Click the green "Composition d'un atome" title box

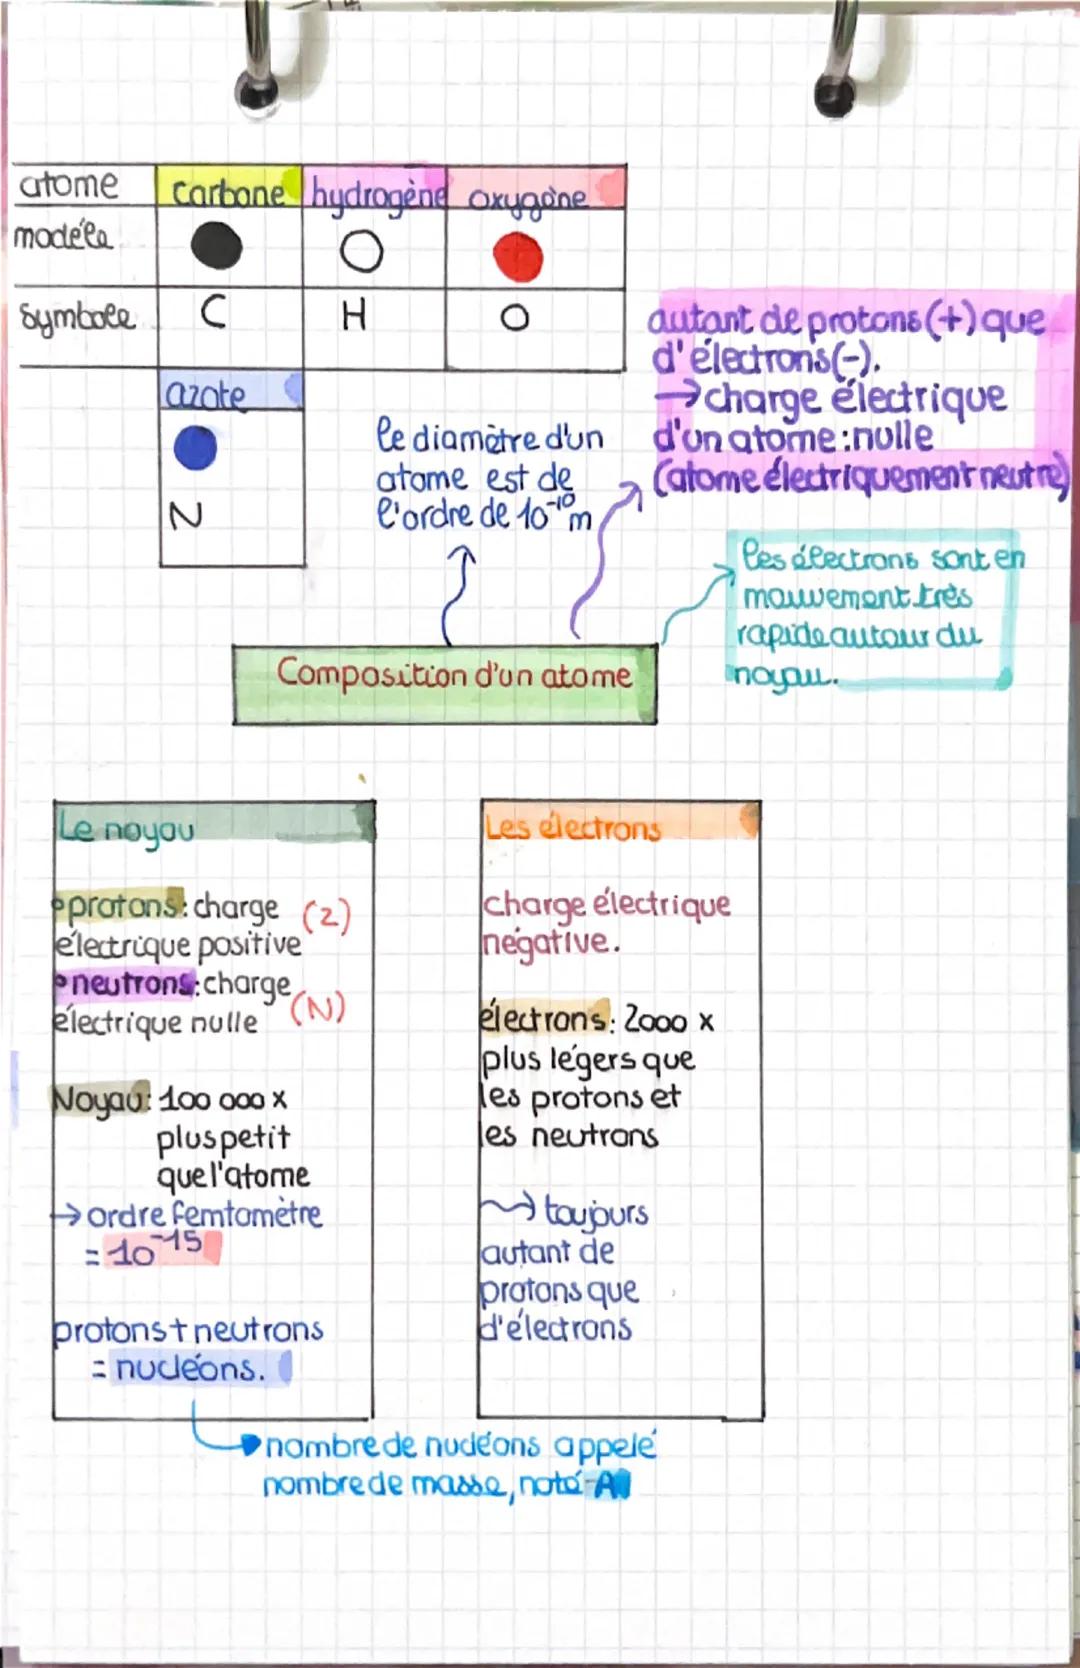(445, 683)
